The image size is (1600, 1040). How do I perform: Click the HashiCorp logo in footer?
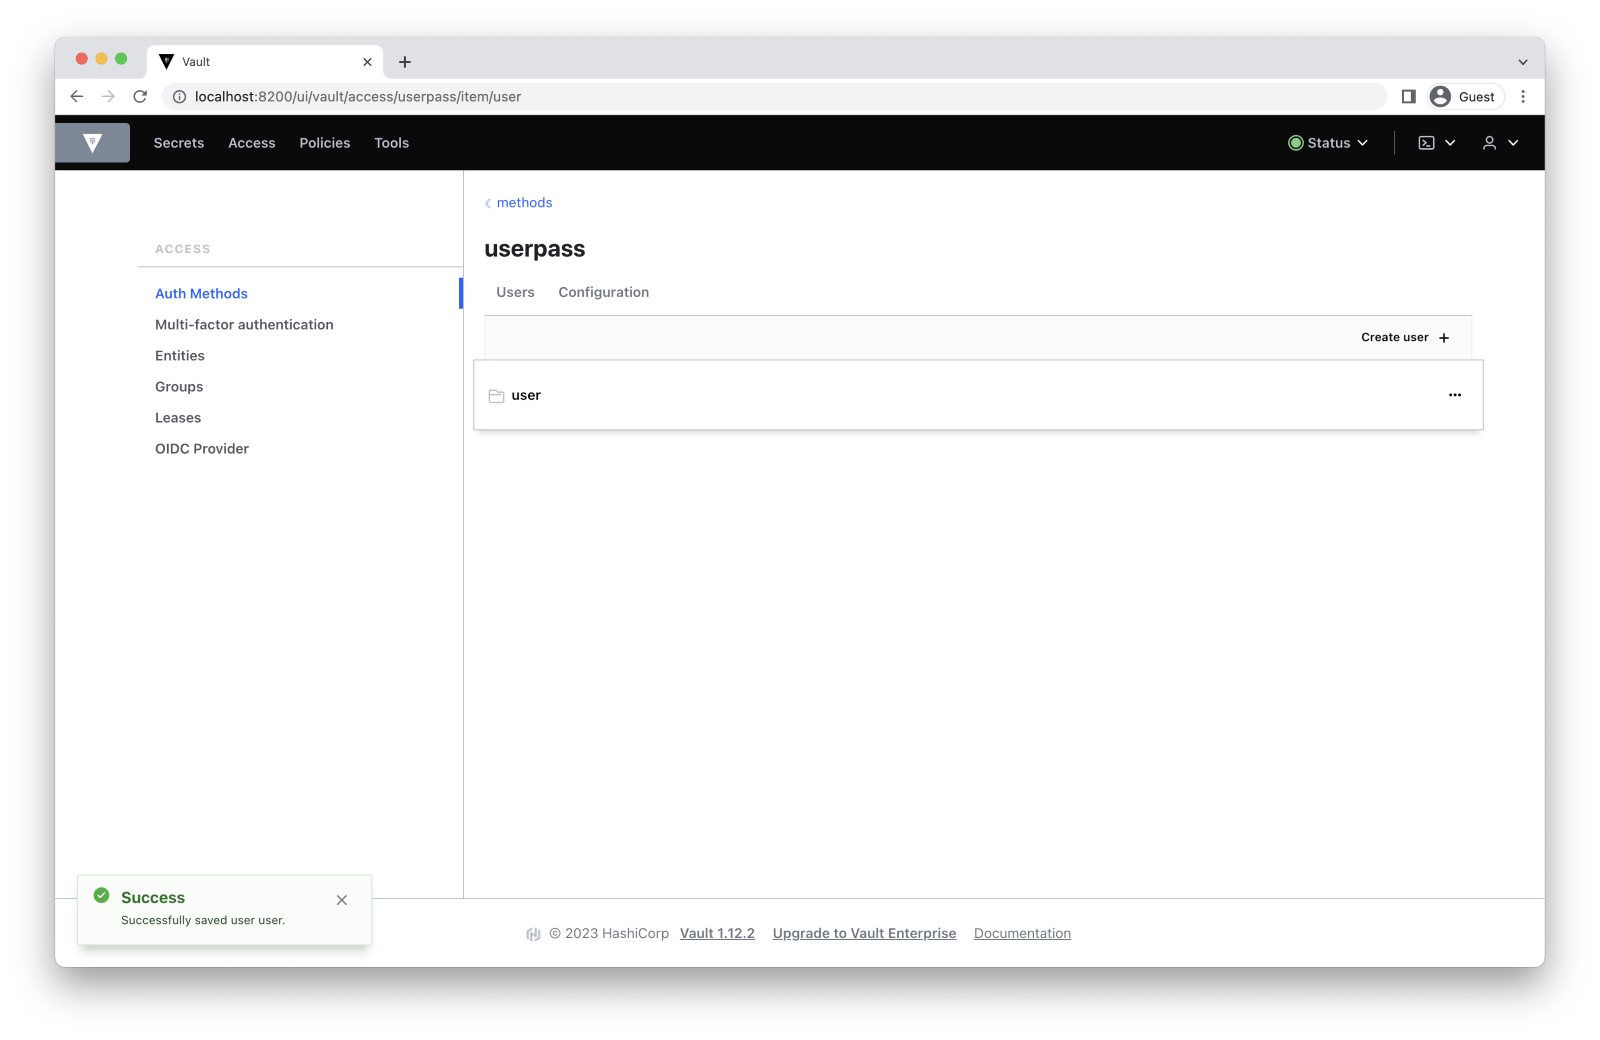coord(533,934)
